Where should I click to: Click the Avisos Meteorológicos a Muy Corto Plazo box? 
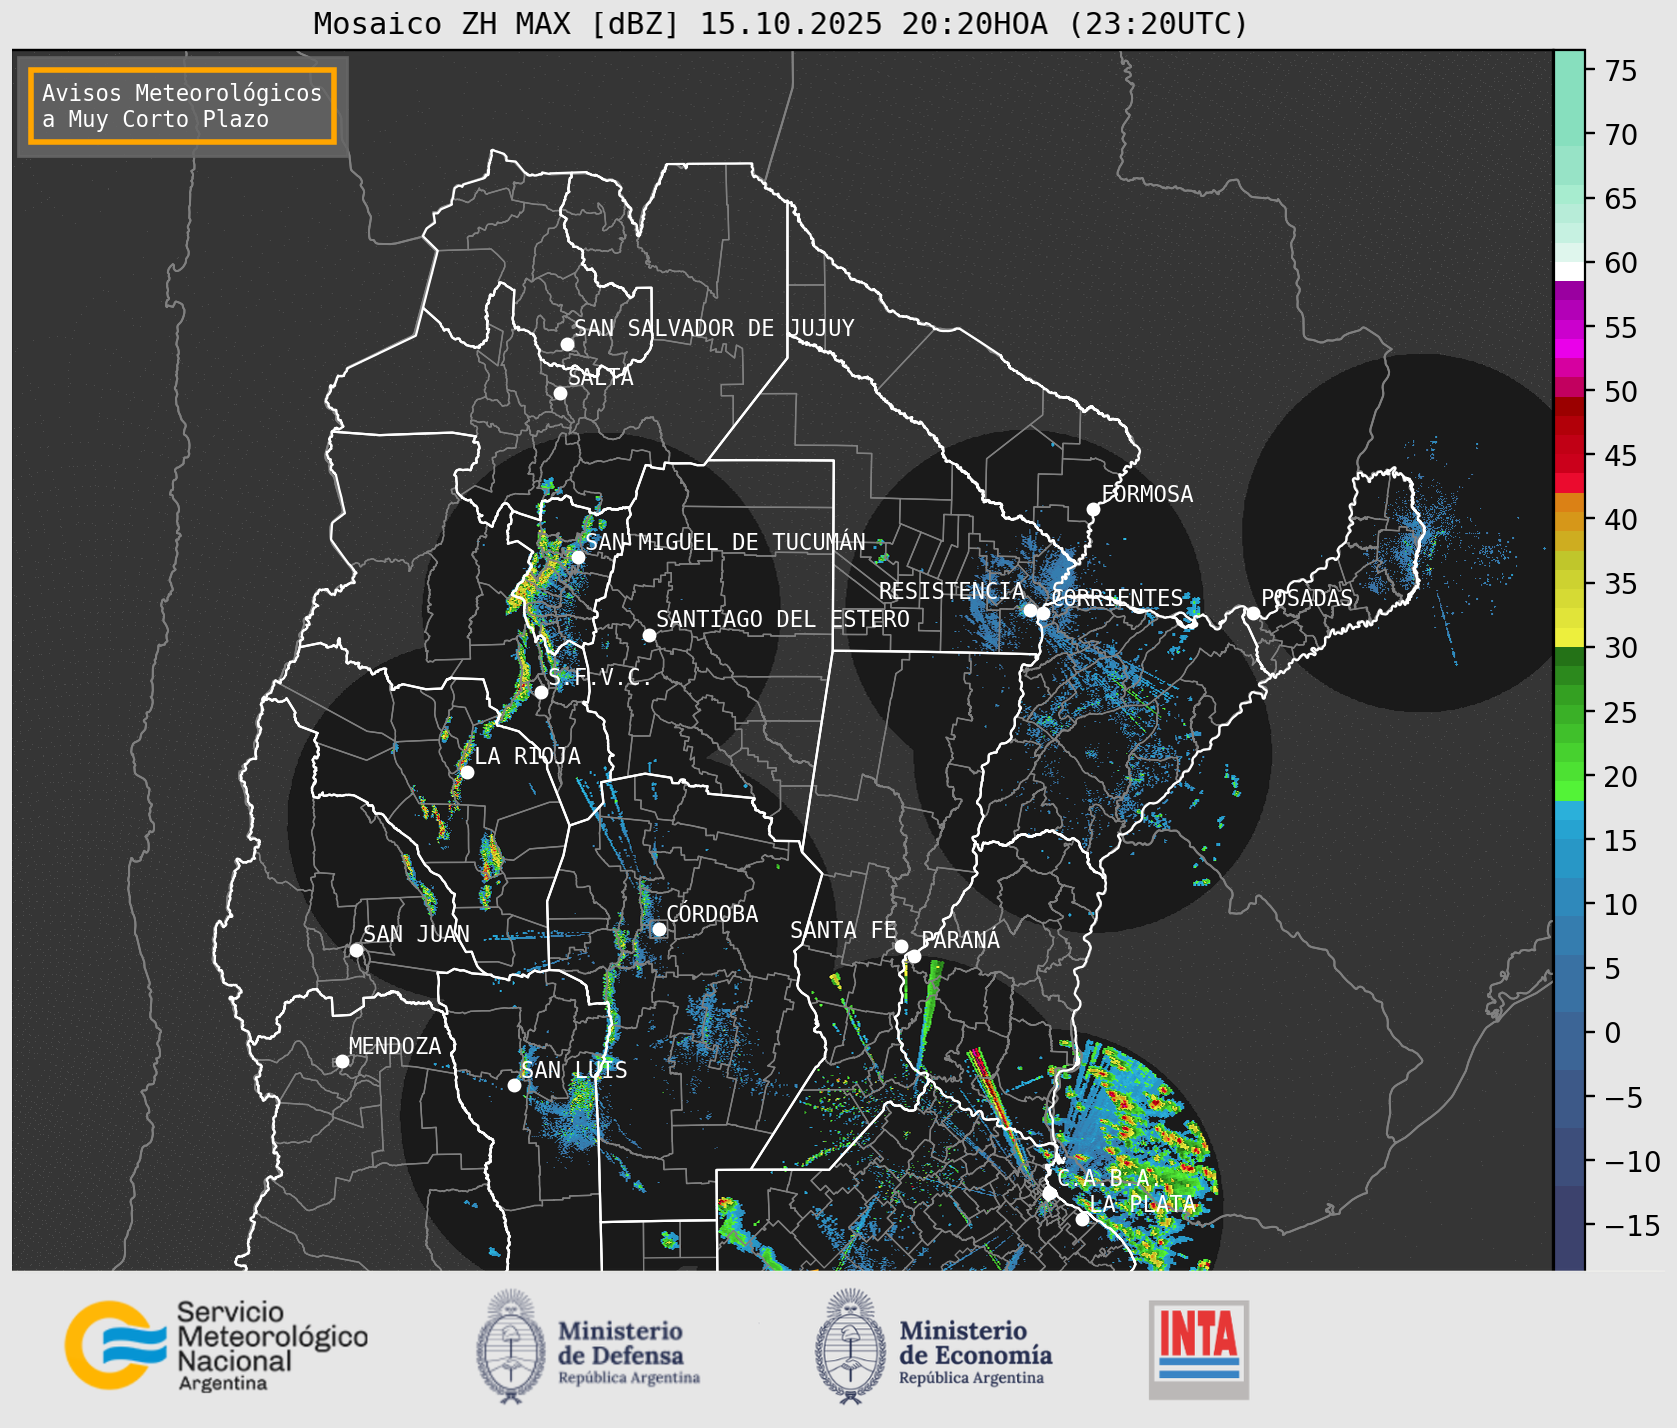click(182, 106)
